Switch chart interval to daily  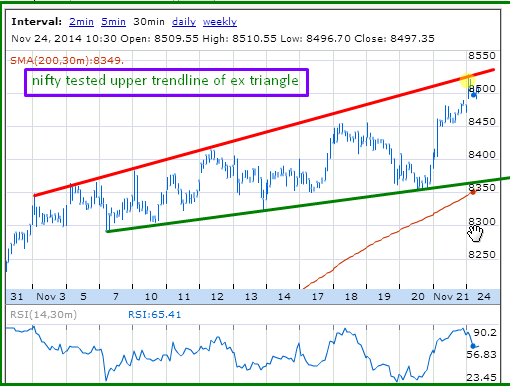pos(184,22)
